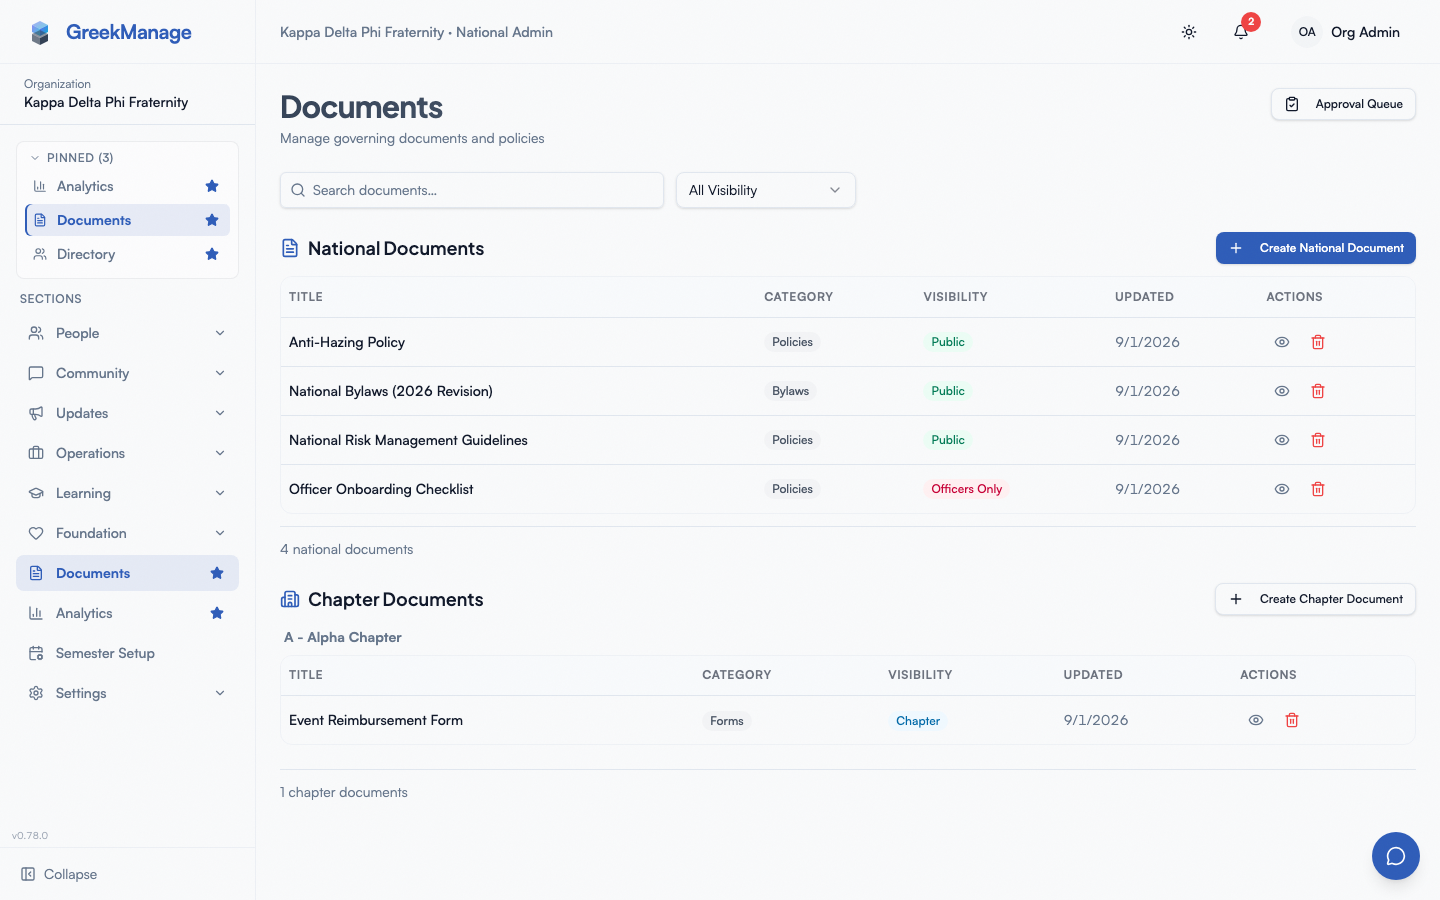Expand the Learning section chevron

coord(220,493)
